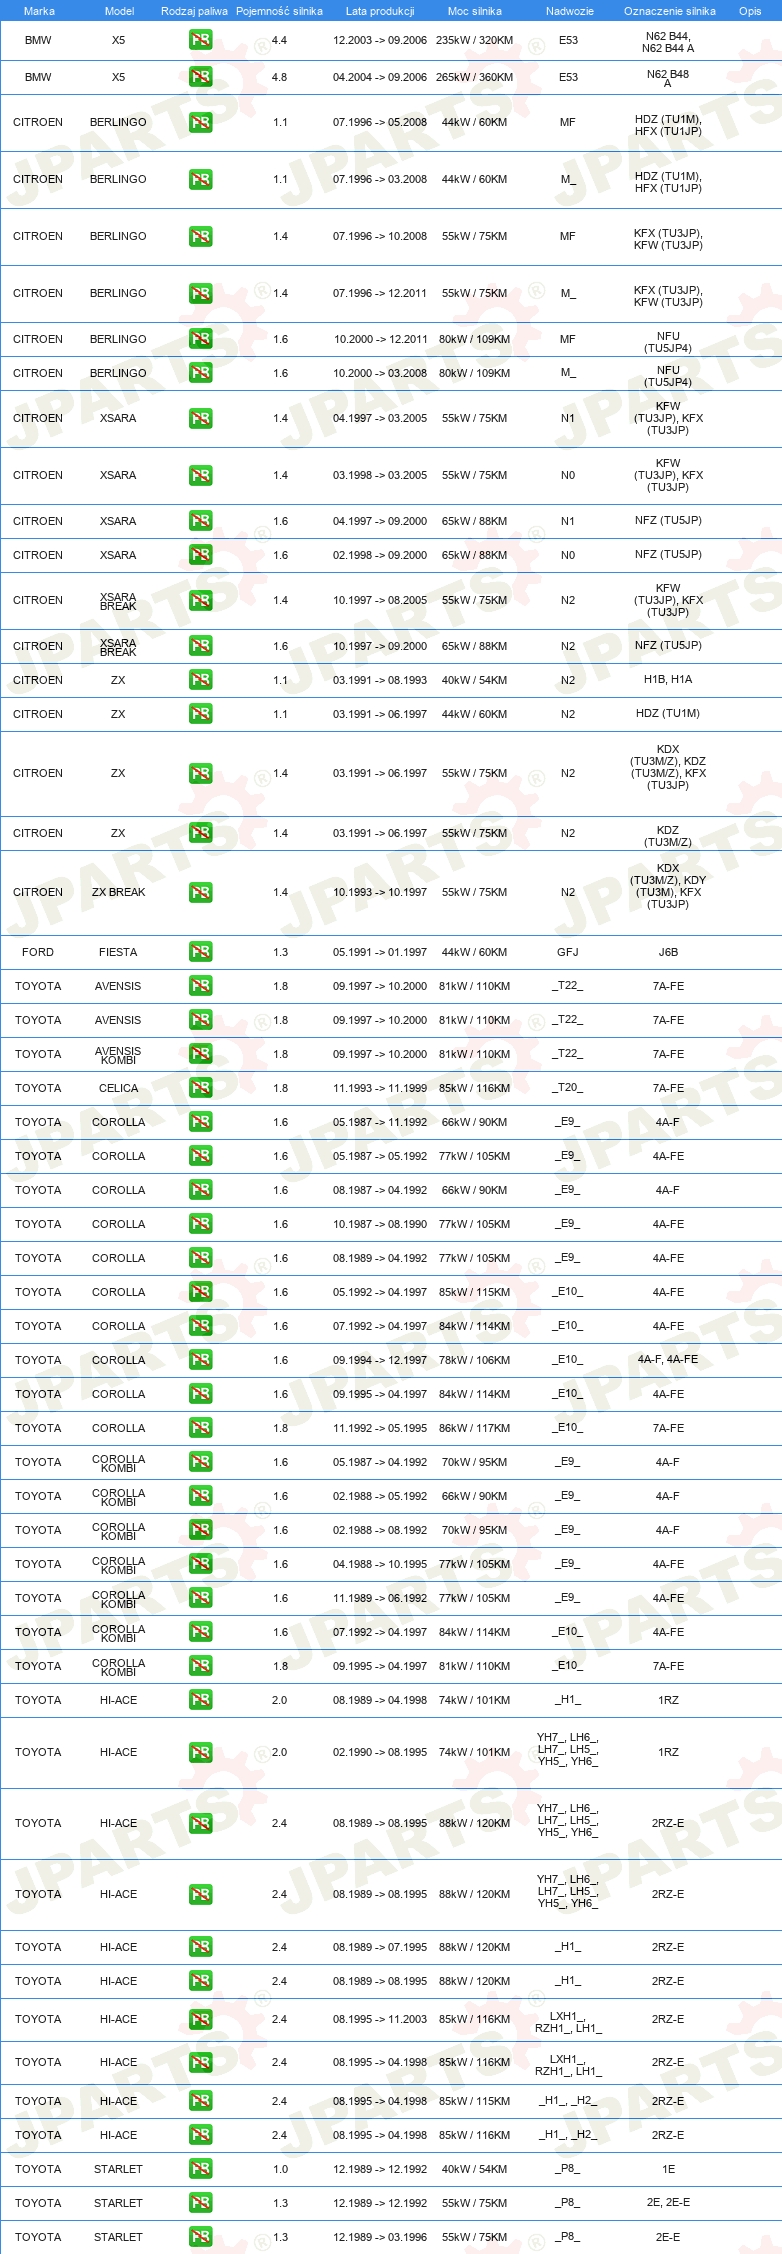Screen dimensions: 782x2254
Task: Select the fuel icon in the TOYOTA CELICA row
Action: (x=200, y=1088)
